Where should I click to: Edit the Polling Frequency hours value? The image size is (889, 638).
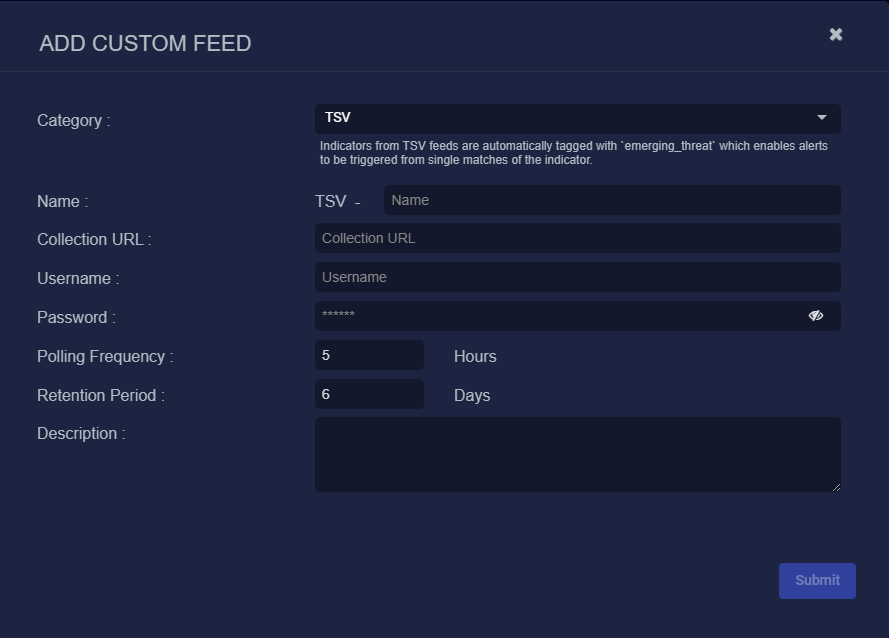369,355
